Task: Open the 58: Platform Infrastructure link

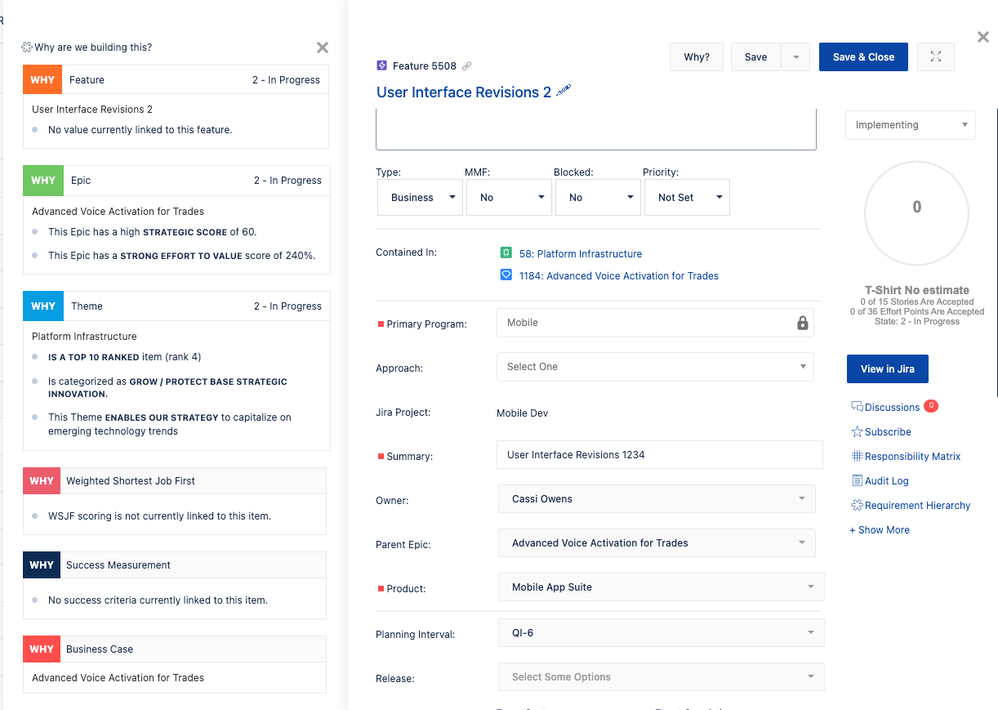Action: pyautogui.click(x=580, y=254)
